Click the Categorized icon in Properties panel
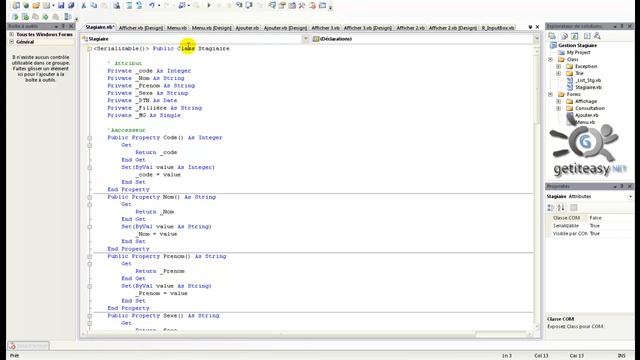 click(x=551, y=208)
